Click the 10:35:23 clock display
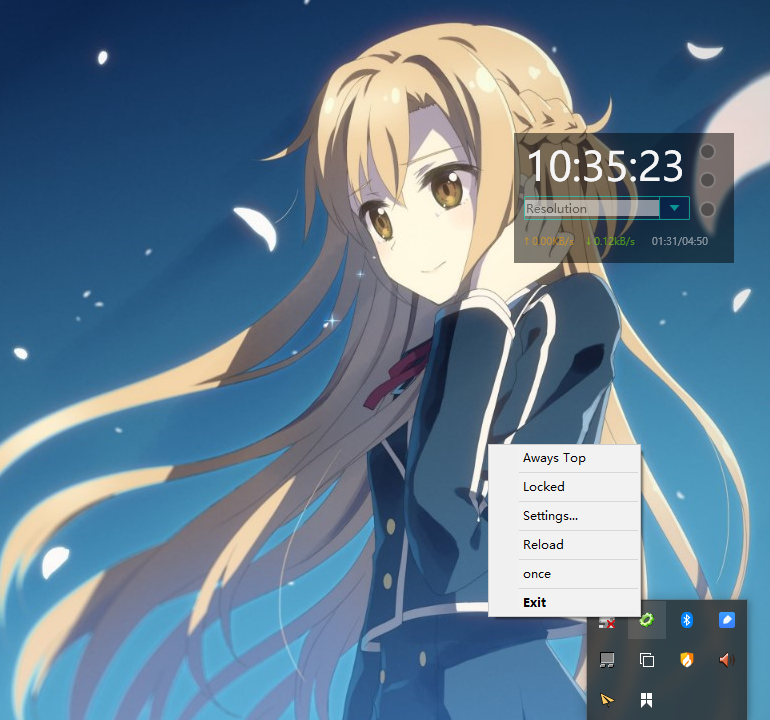Image resolution: width=770 pixels, height=720 pixels. tap(605, 166)
